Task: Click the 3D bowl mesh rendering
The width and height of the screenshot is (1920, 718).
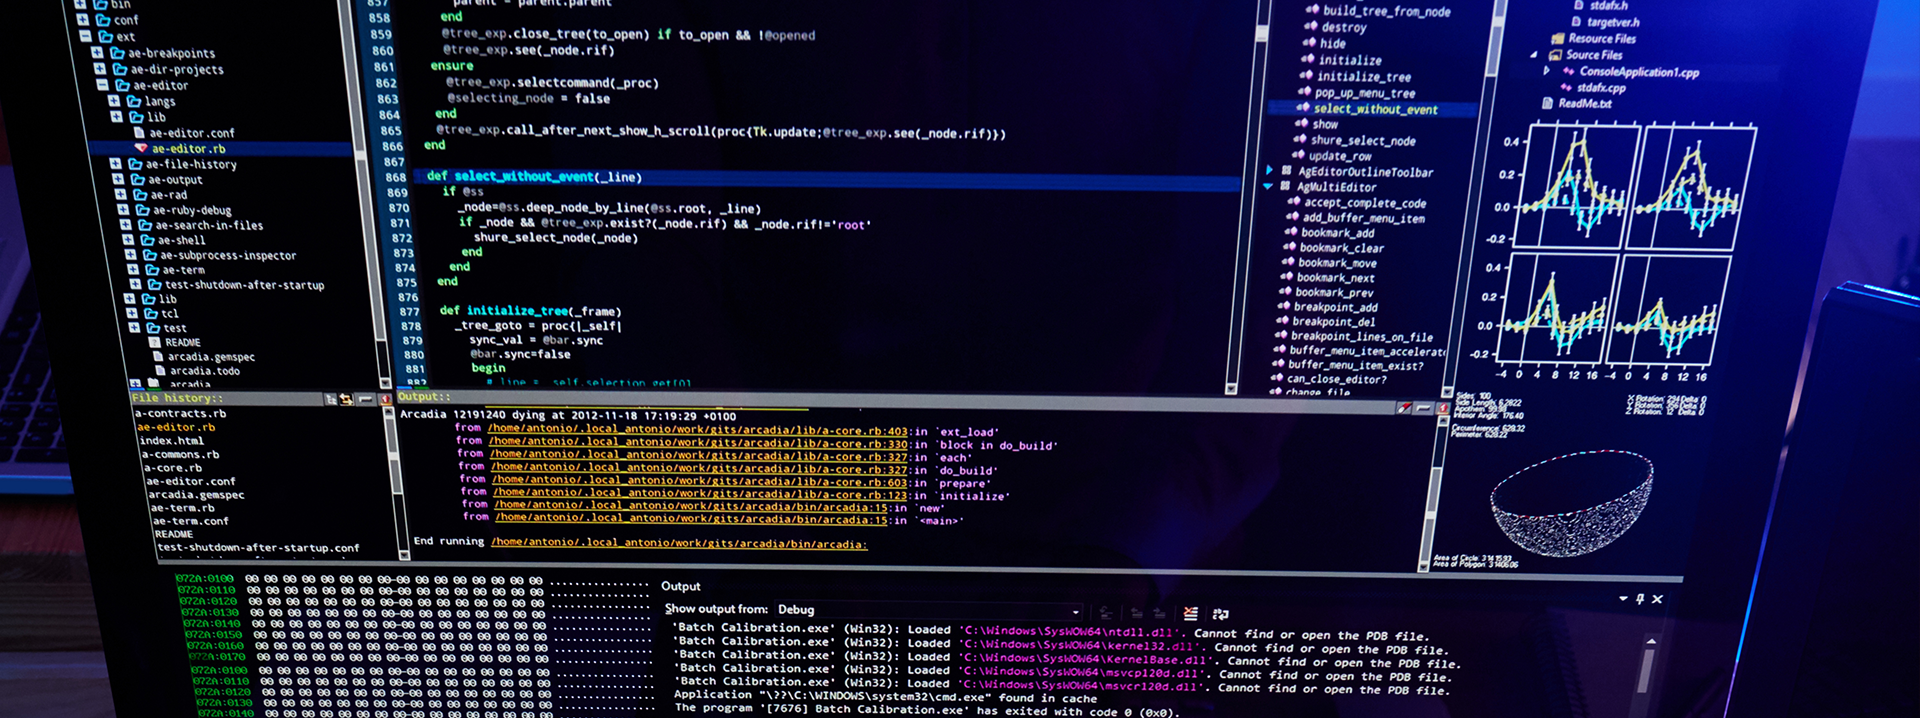Action: point(1570,503)
